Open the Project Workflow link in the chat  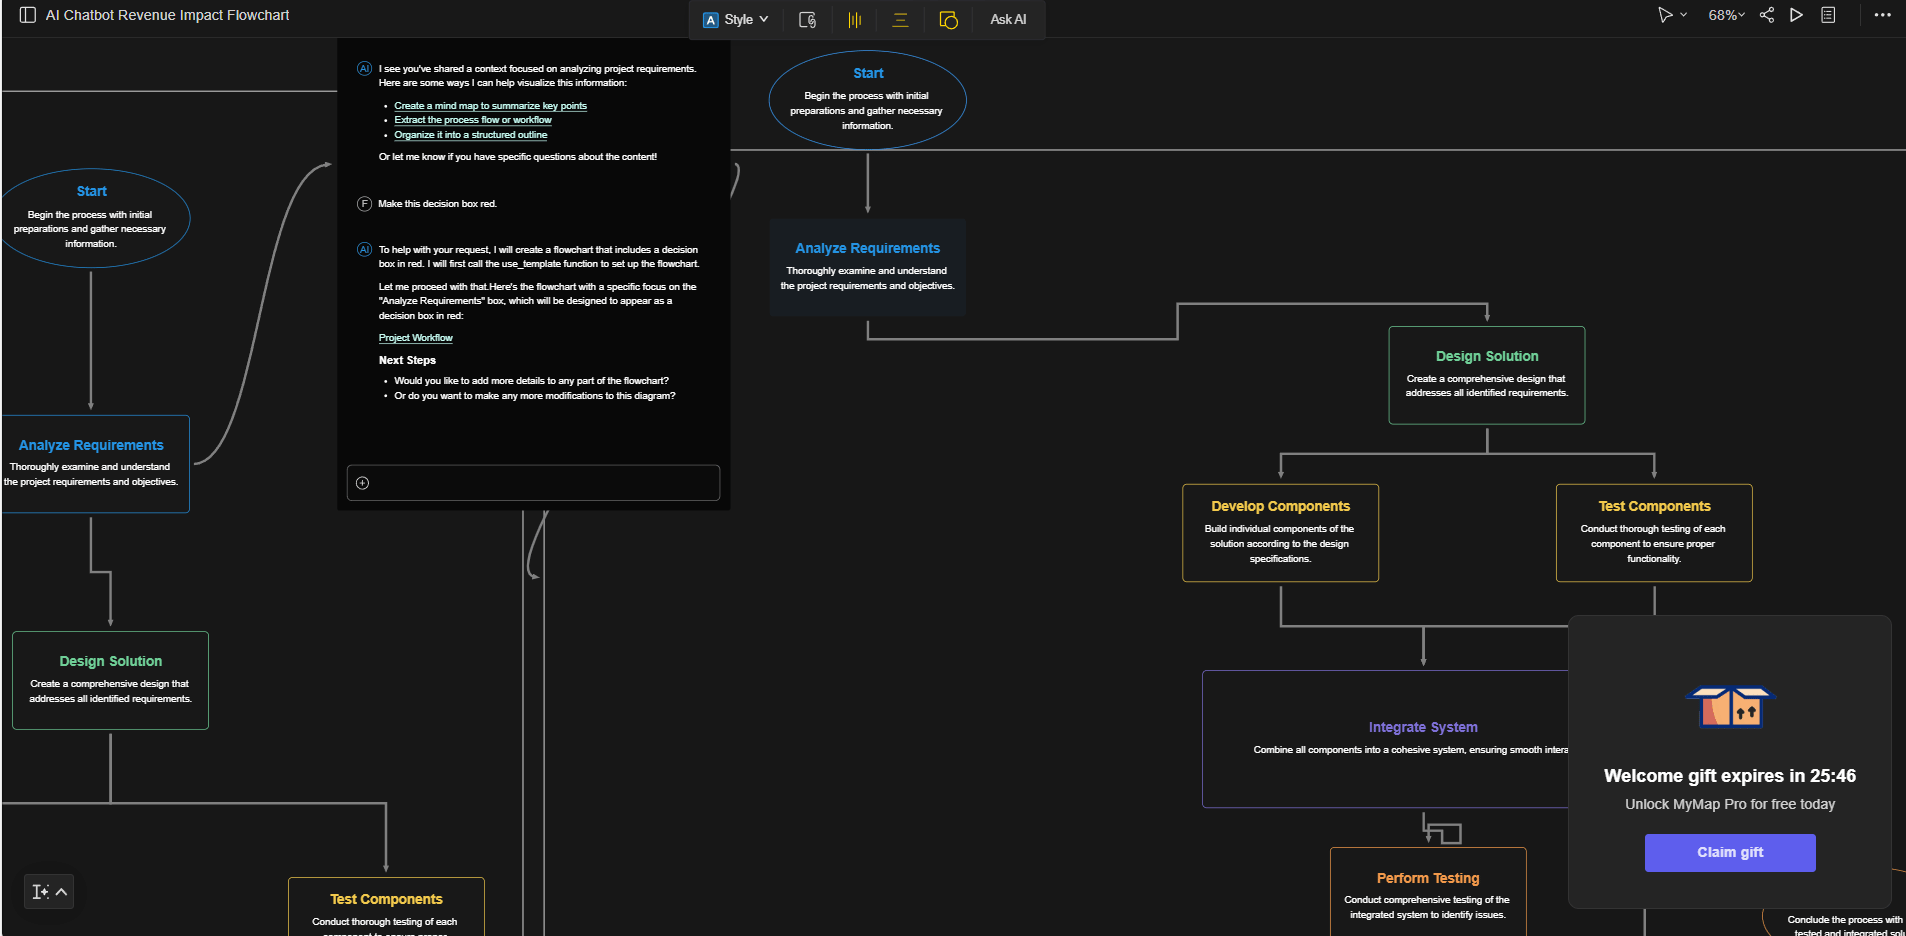pos(415,337)
